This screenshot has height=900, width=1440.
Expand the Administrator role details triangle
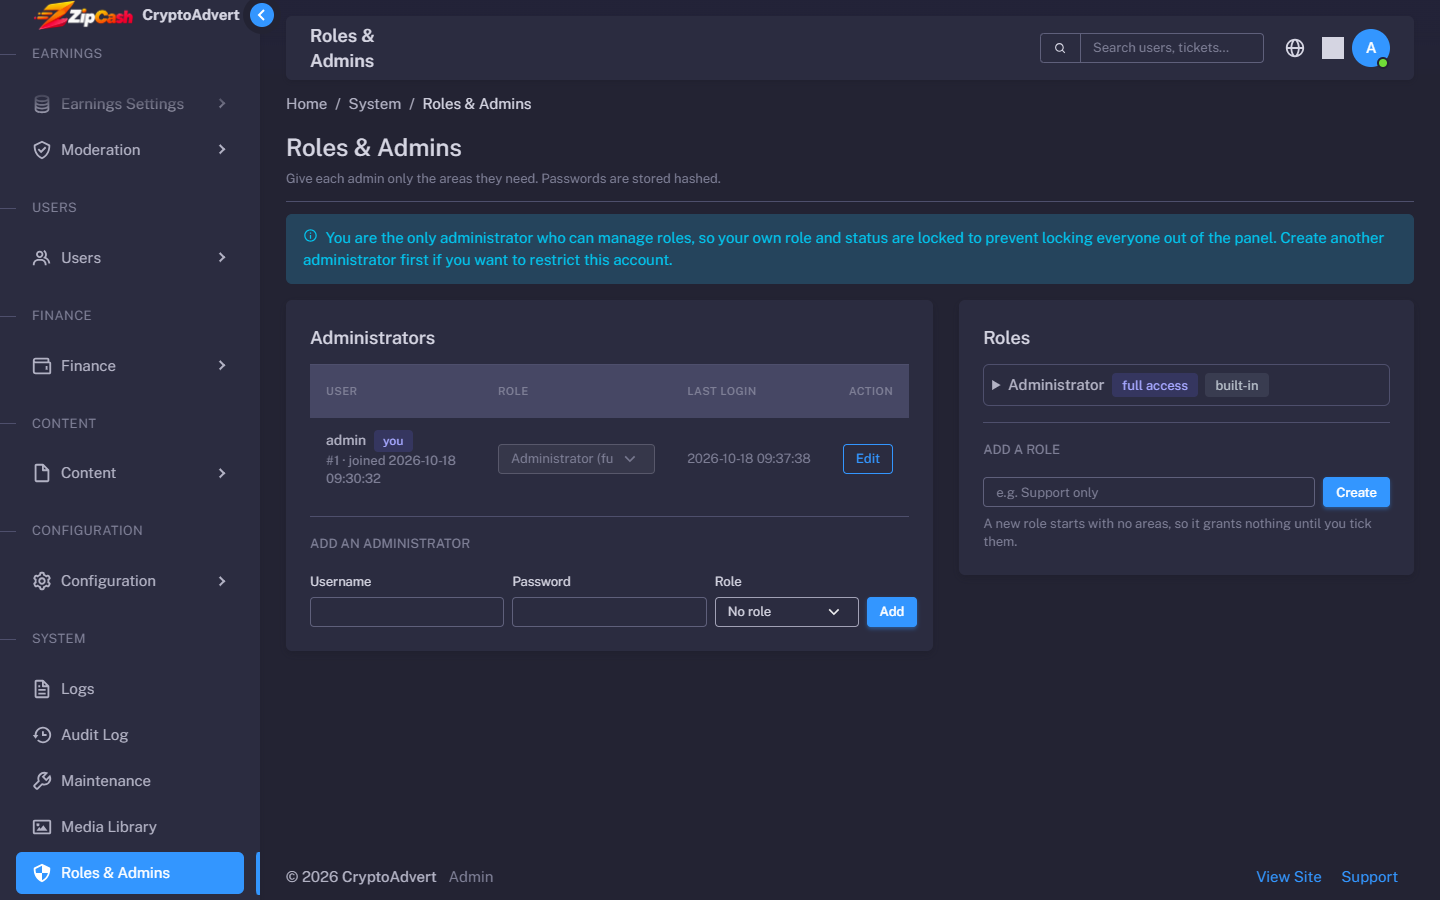point(996,385)
